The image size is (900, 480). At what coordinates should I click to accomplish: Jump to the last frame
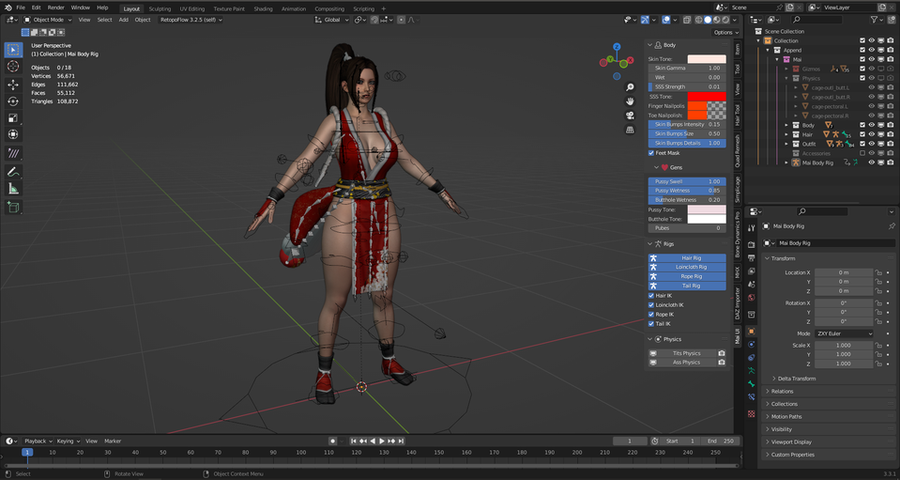pos(401,441)
